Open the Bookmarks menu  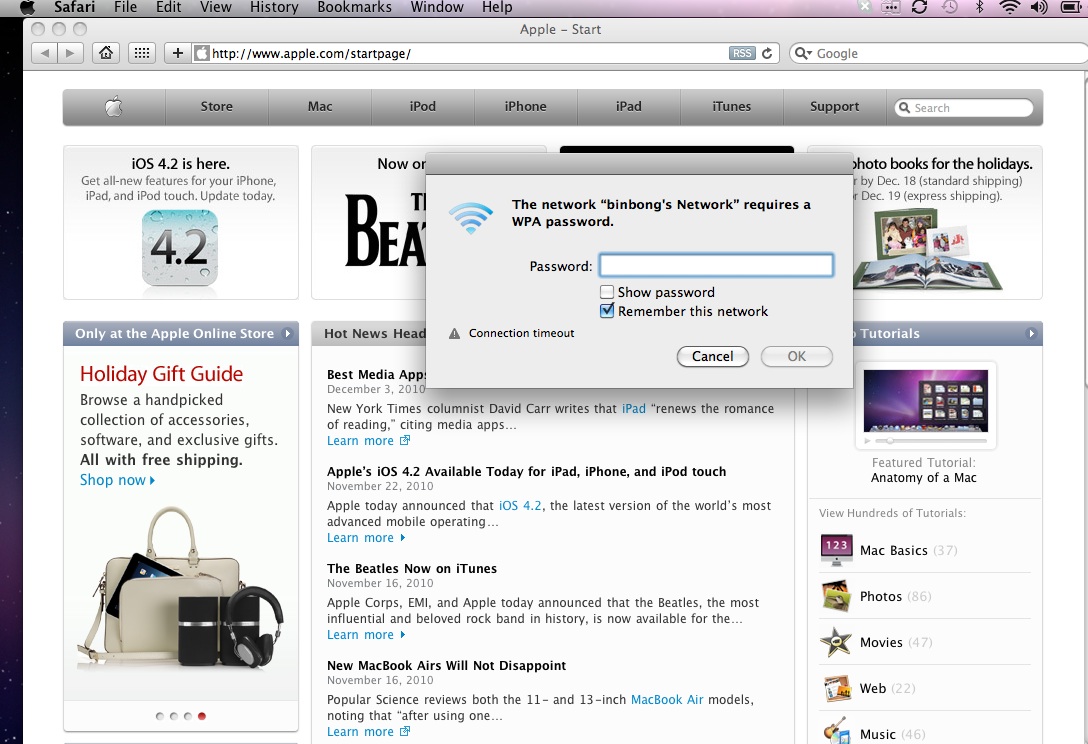355,8
